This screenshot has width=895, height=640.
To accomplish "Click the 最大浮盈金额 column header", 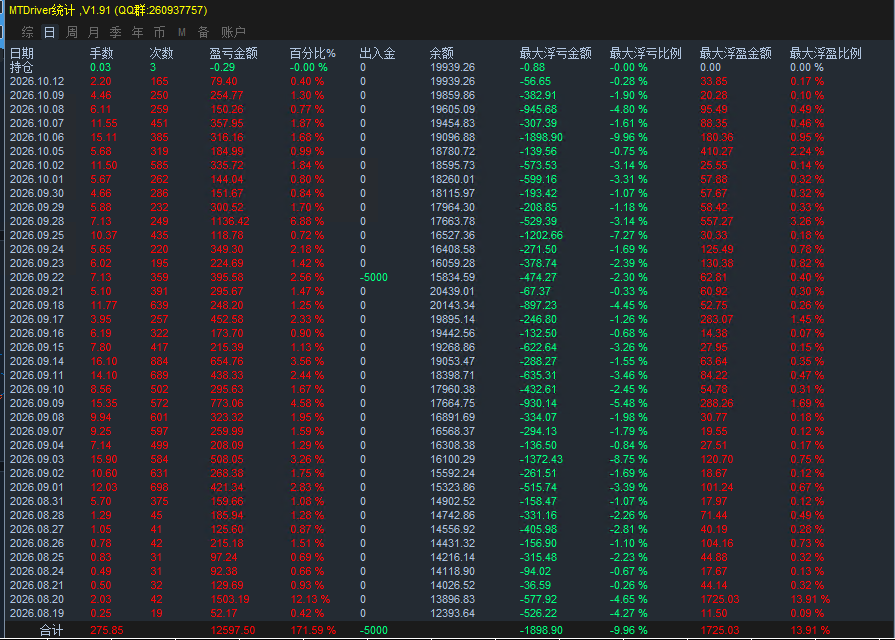I will click(x=736, y=54).
